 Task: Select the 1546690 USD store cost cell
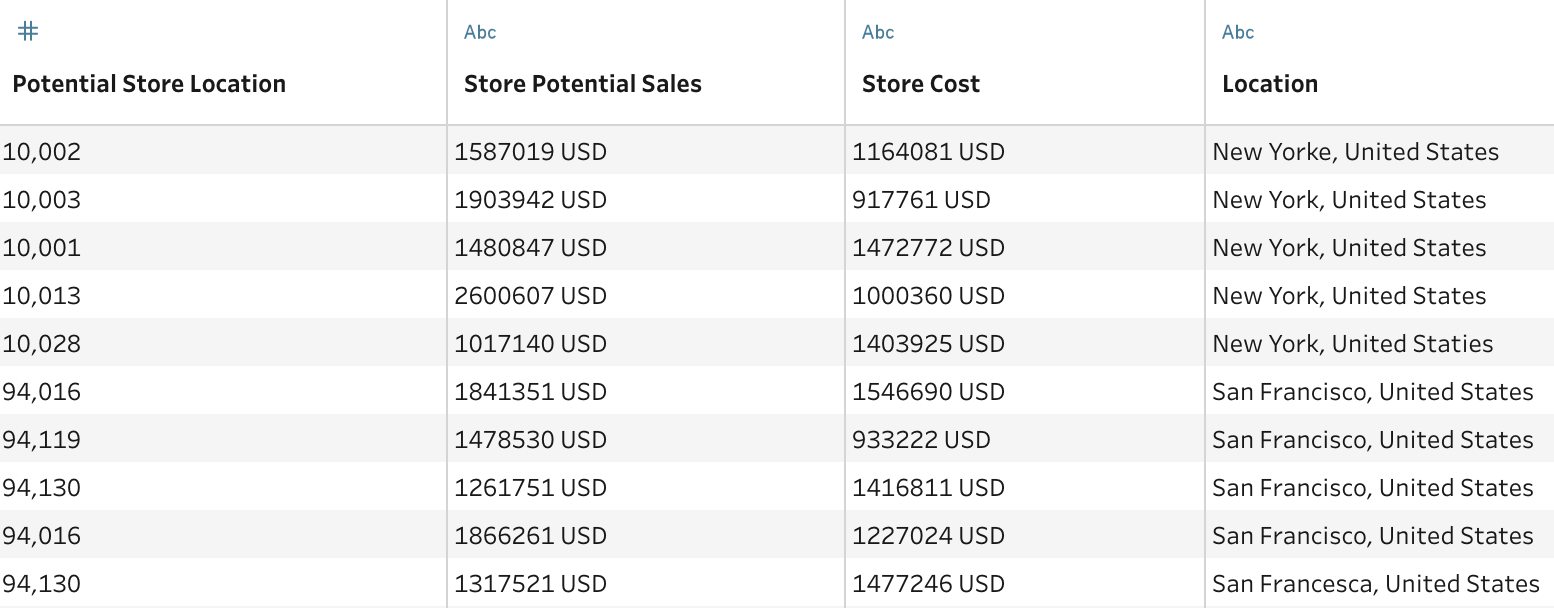tap(928, 392)
